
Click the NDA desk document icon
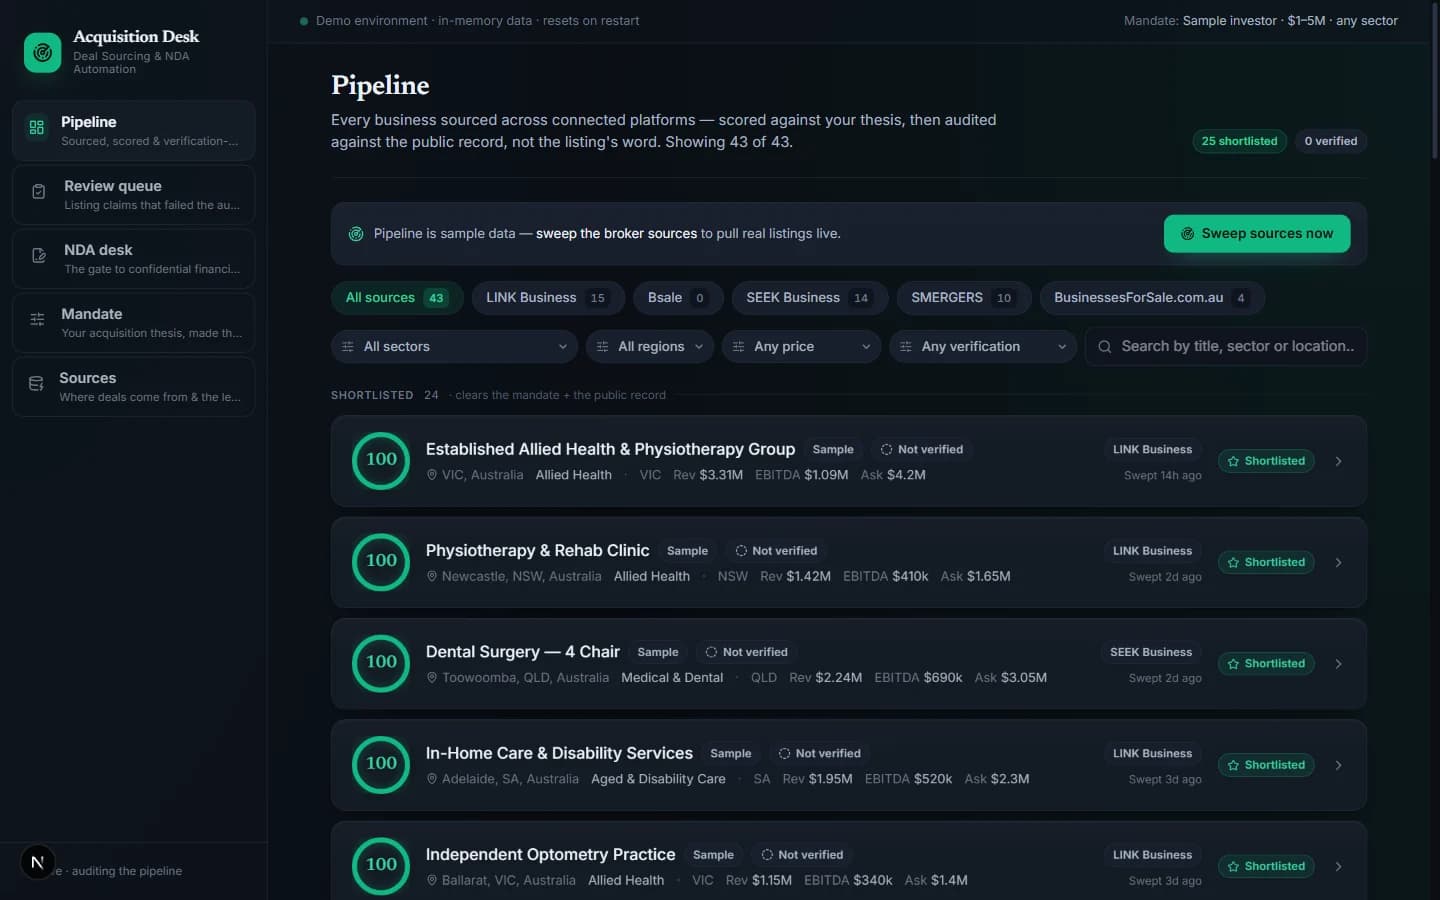point(39,256)
